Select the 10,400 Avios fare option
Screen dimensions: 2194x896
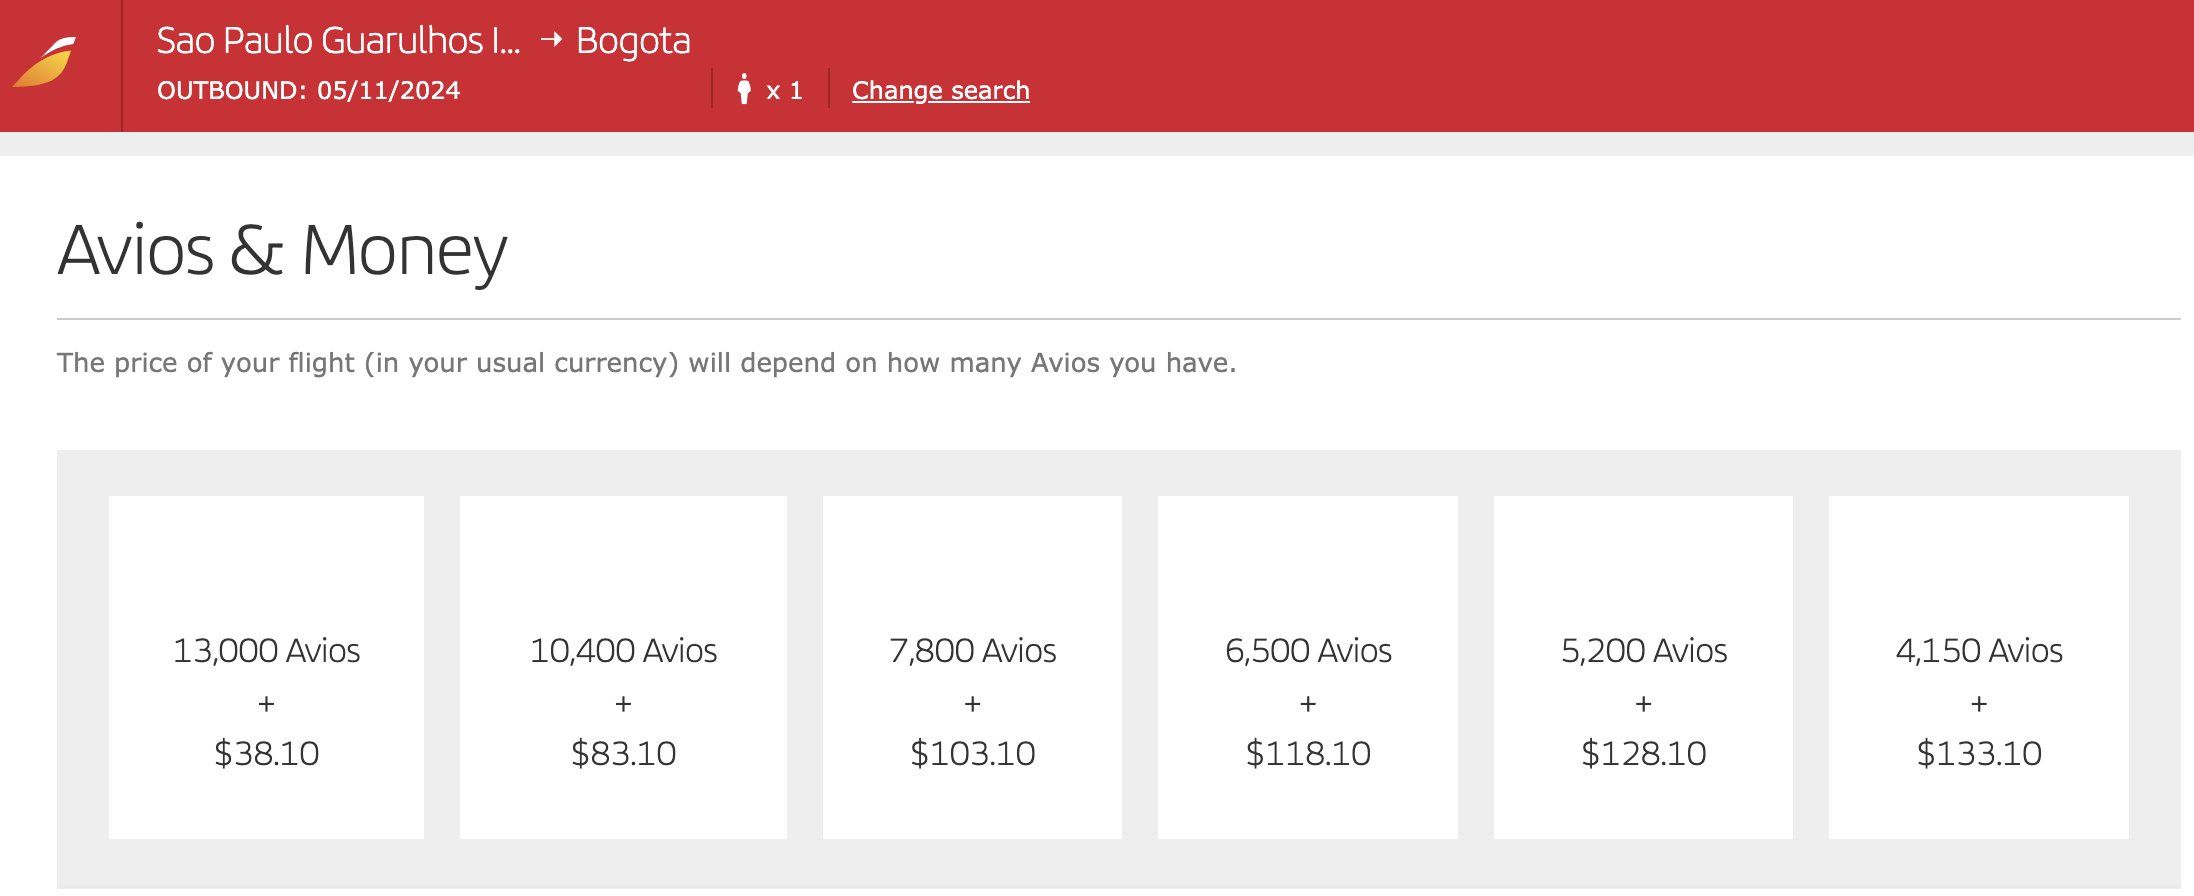click(x=623, y=667)
